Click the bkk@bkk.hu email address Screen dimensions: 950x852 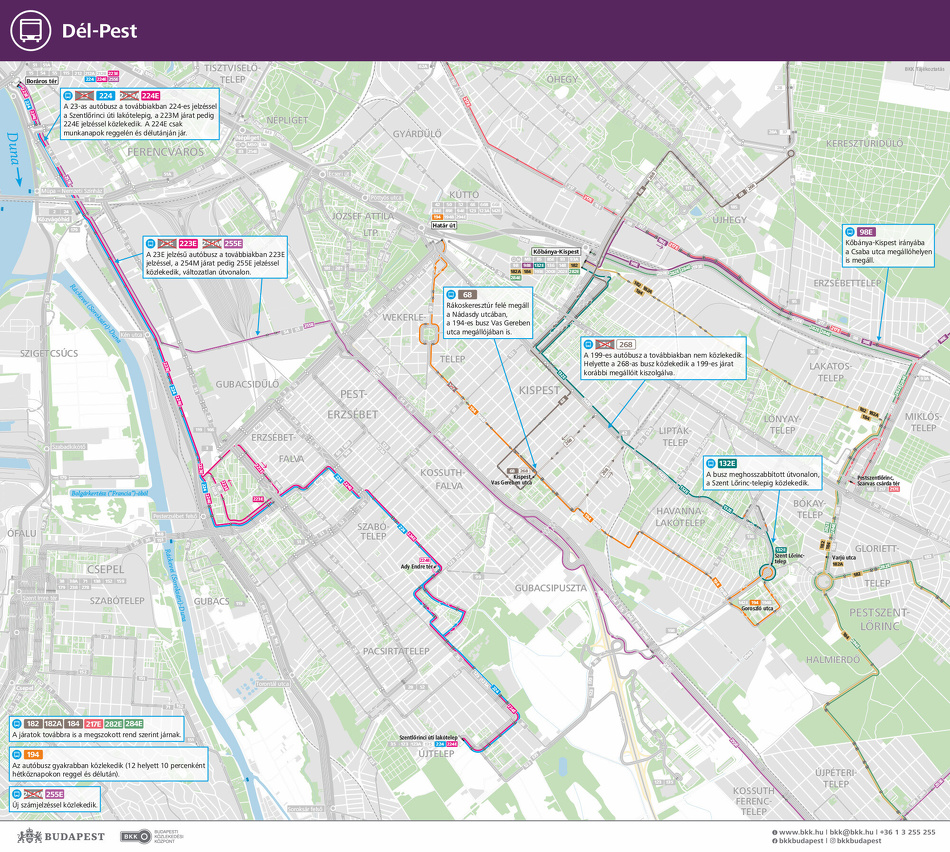pyautogui.click(x=851, y=833)
